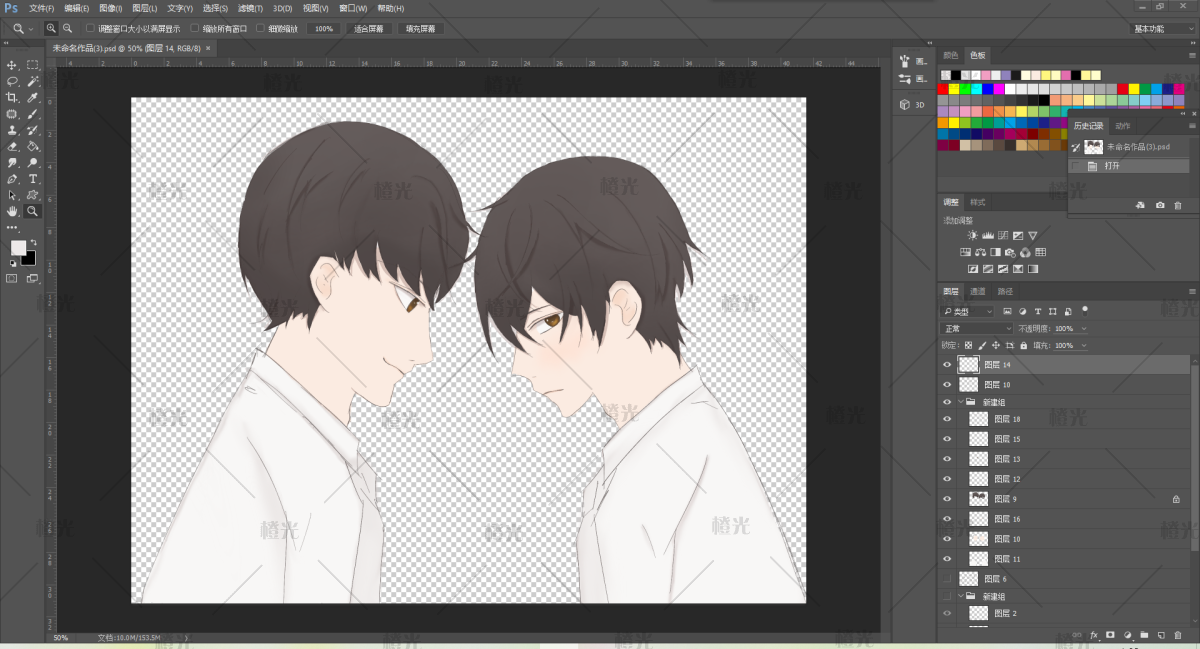Choose the Eyedropper tool
This screenshot has width=1200, height=649.
[32, 98]
